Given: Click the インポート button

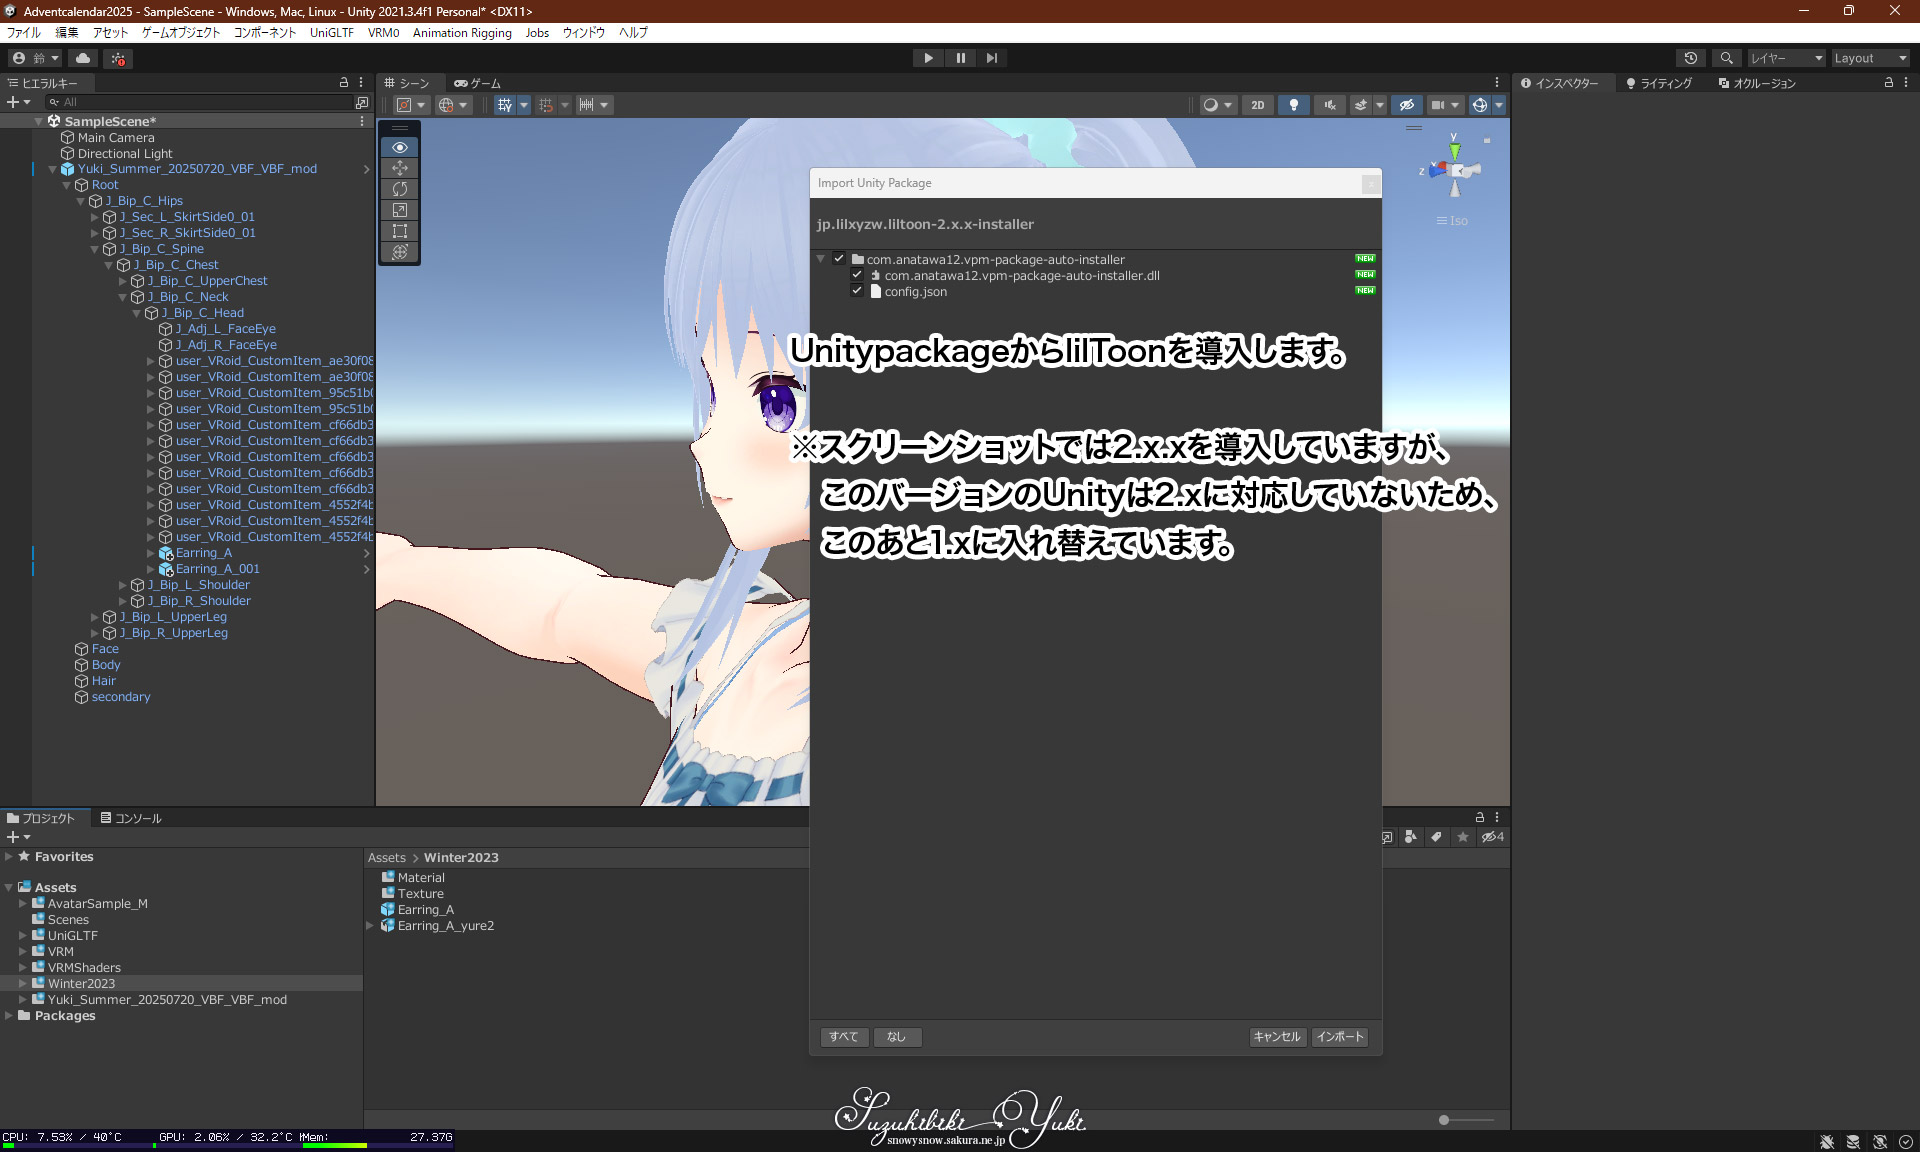Looking at the screenshot, I should tap(1339, 1037).
